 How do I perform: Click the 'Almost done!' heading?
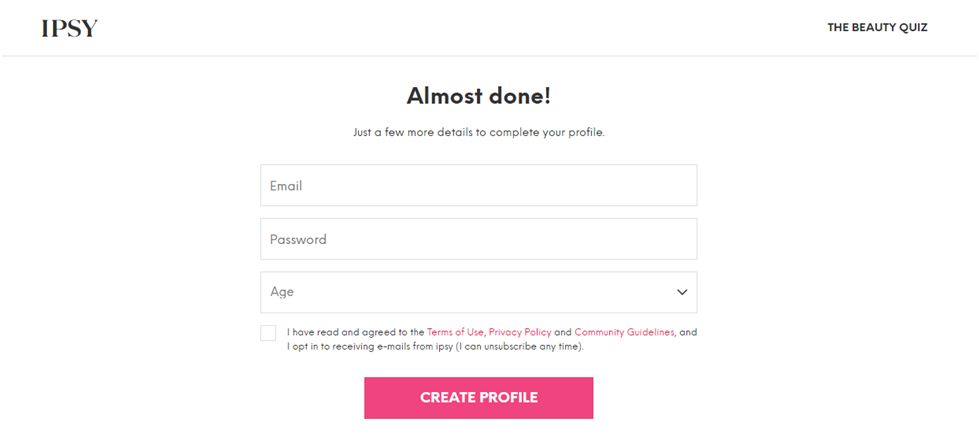pyautogui.click(x=479, y=97)
